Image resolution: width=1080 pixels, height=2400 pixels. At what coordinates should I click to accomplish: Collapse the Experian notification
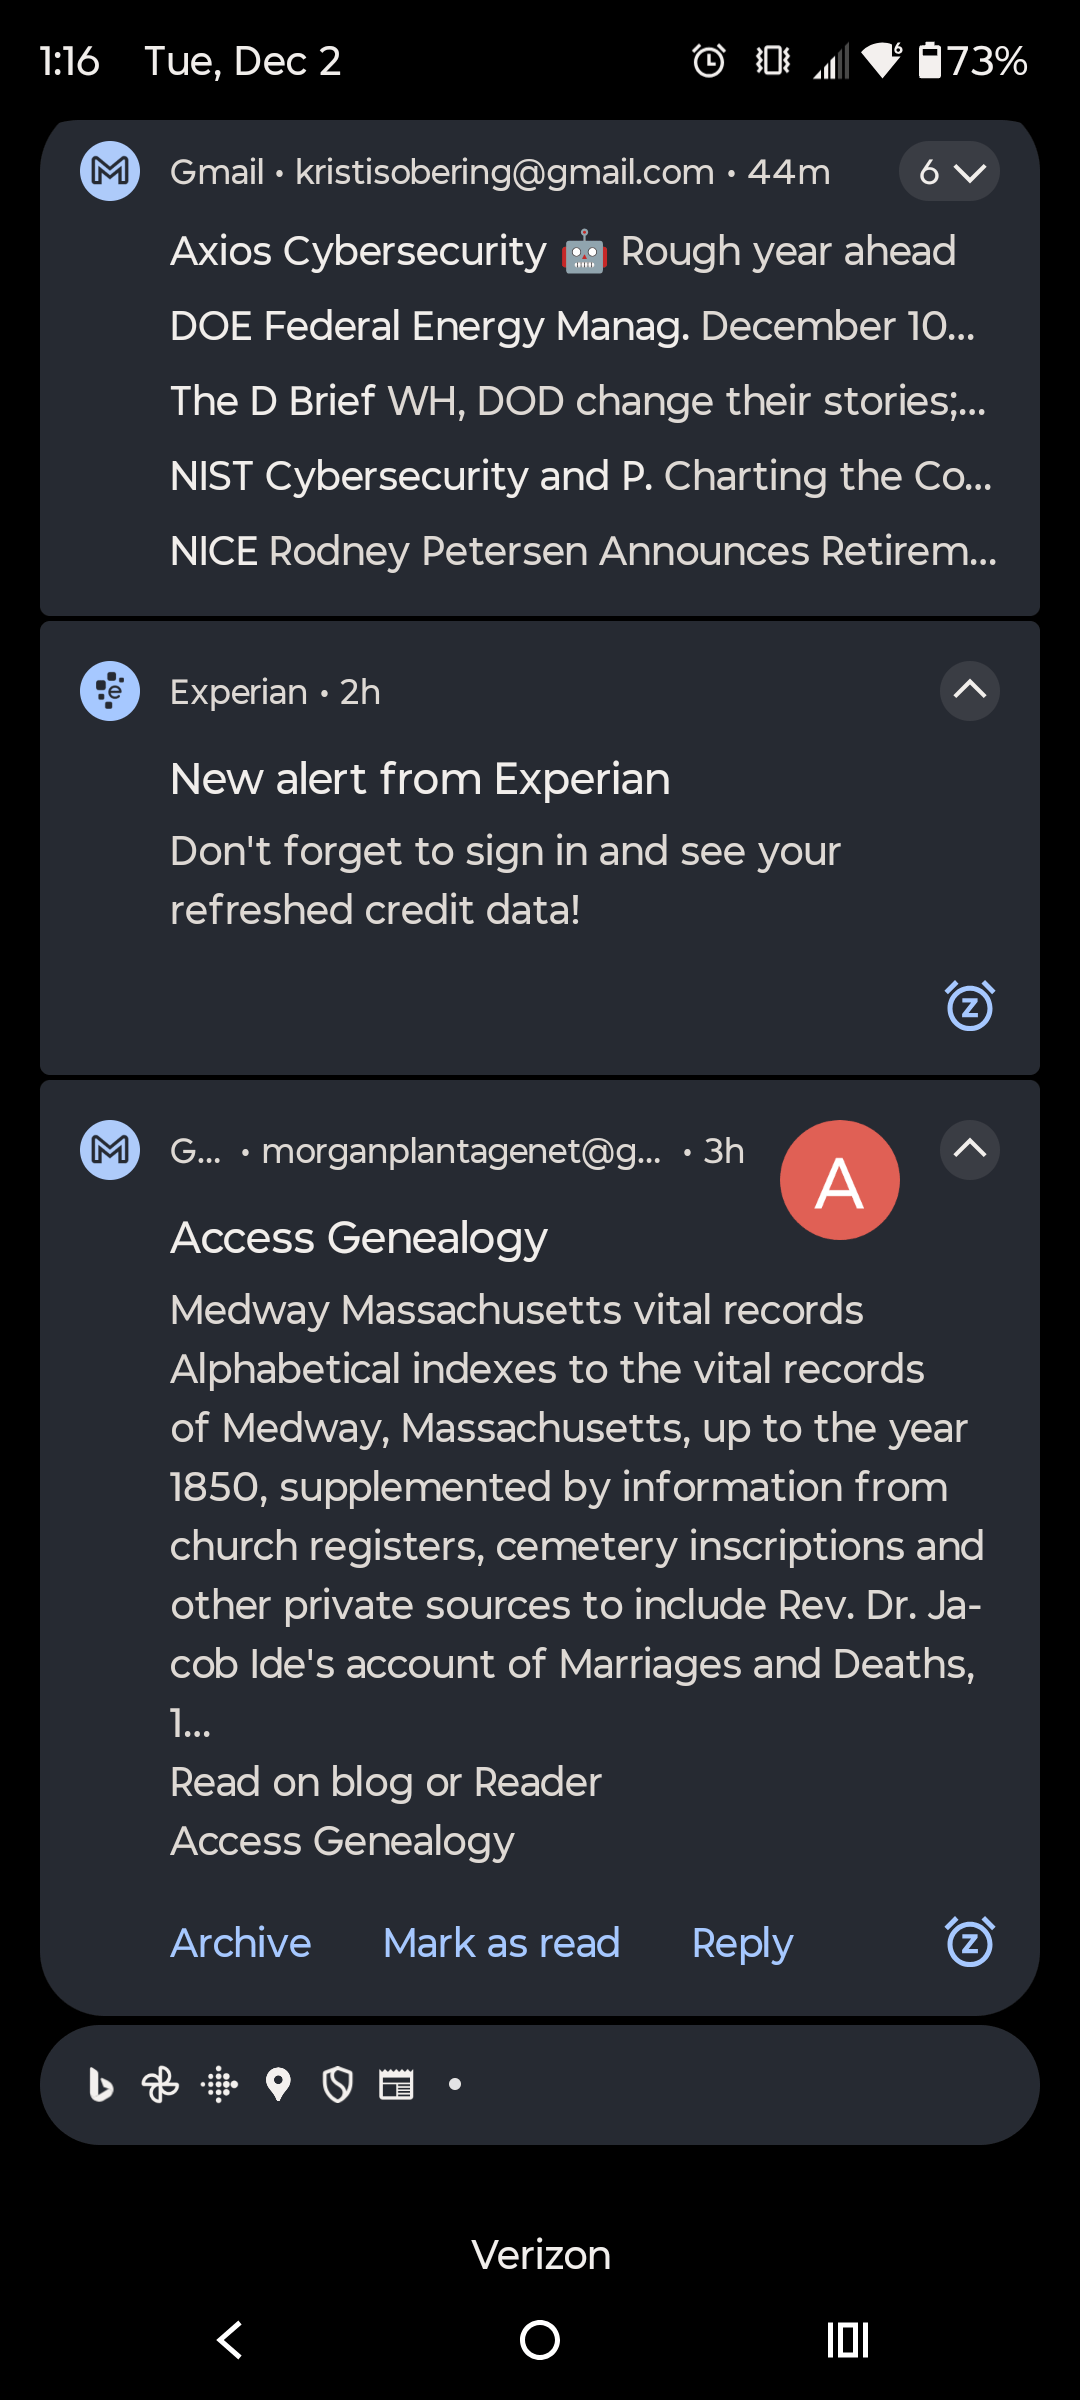(x=968, y=691)
